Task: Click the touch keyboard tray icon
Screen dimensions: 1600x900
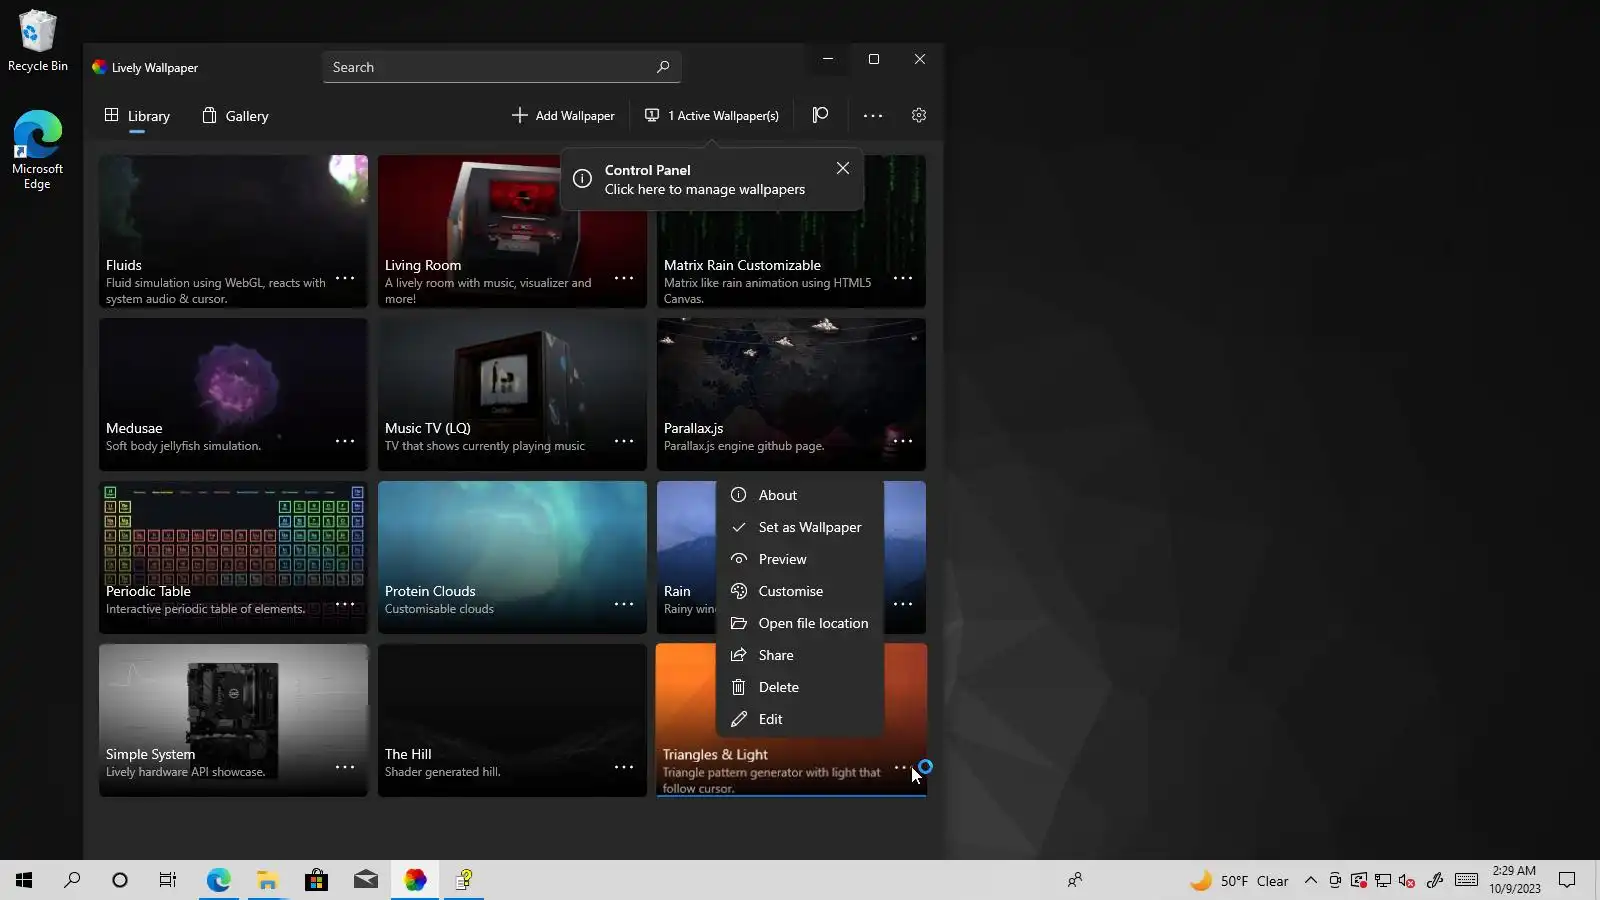Action: 1466,880
